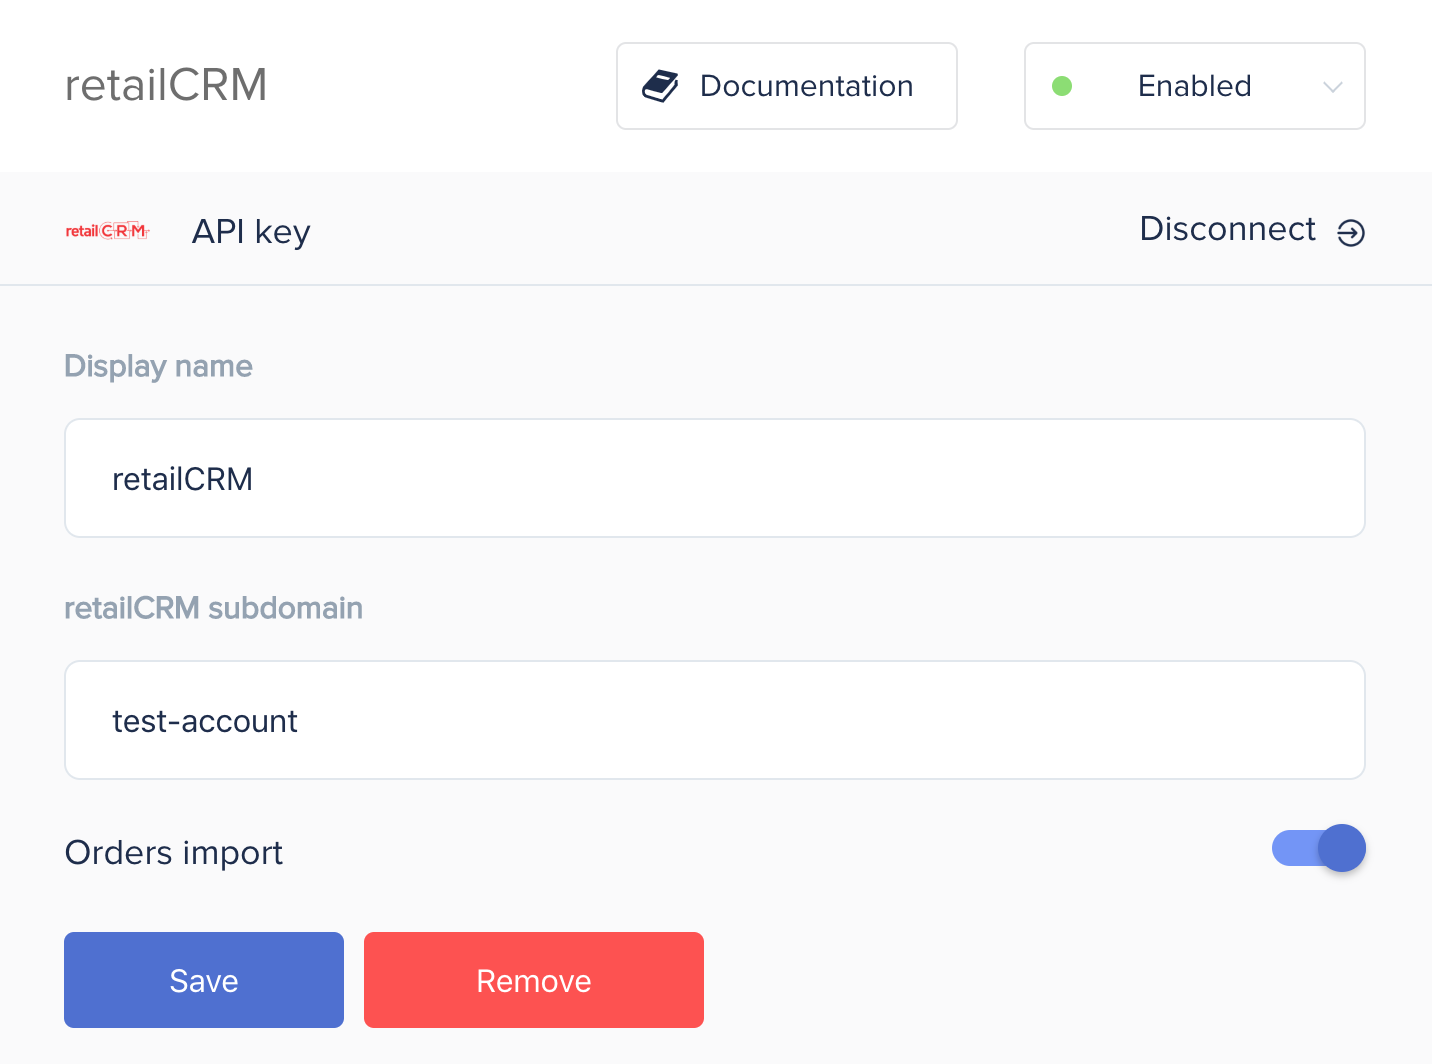
Task: Click the Disconnect link
Action: (1228, 229)
